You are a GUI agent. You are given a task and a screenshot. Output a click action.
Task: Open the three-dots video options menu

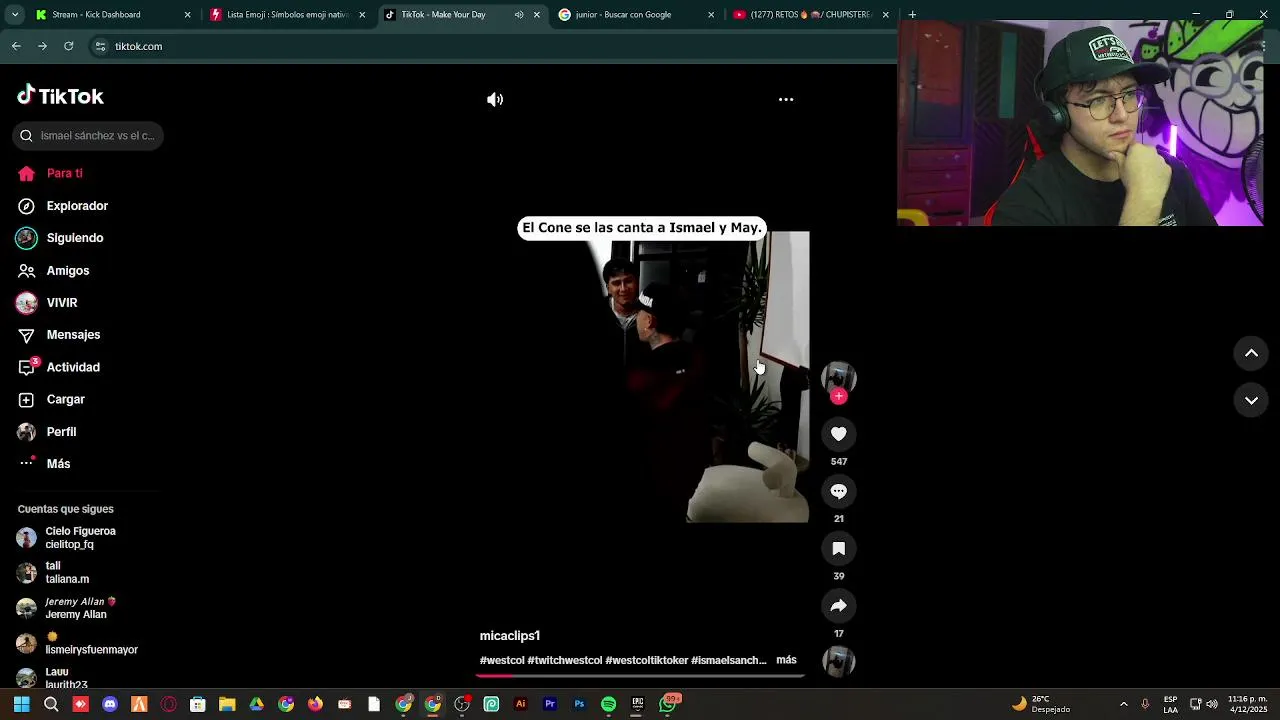point(786,99)
